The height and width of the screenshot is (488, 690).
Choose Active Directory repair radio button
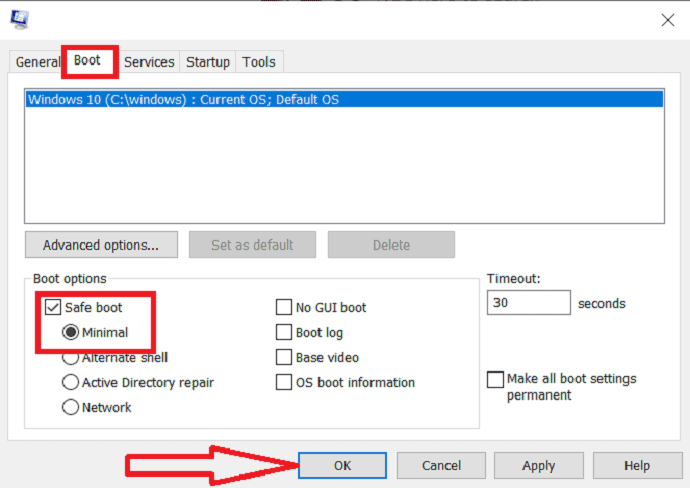click(71, 382)
